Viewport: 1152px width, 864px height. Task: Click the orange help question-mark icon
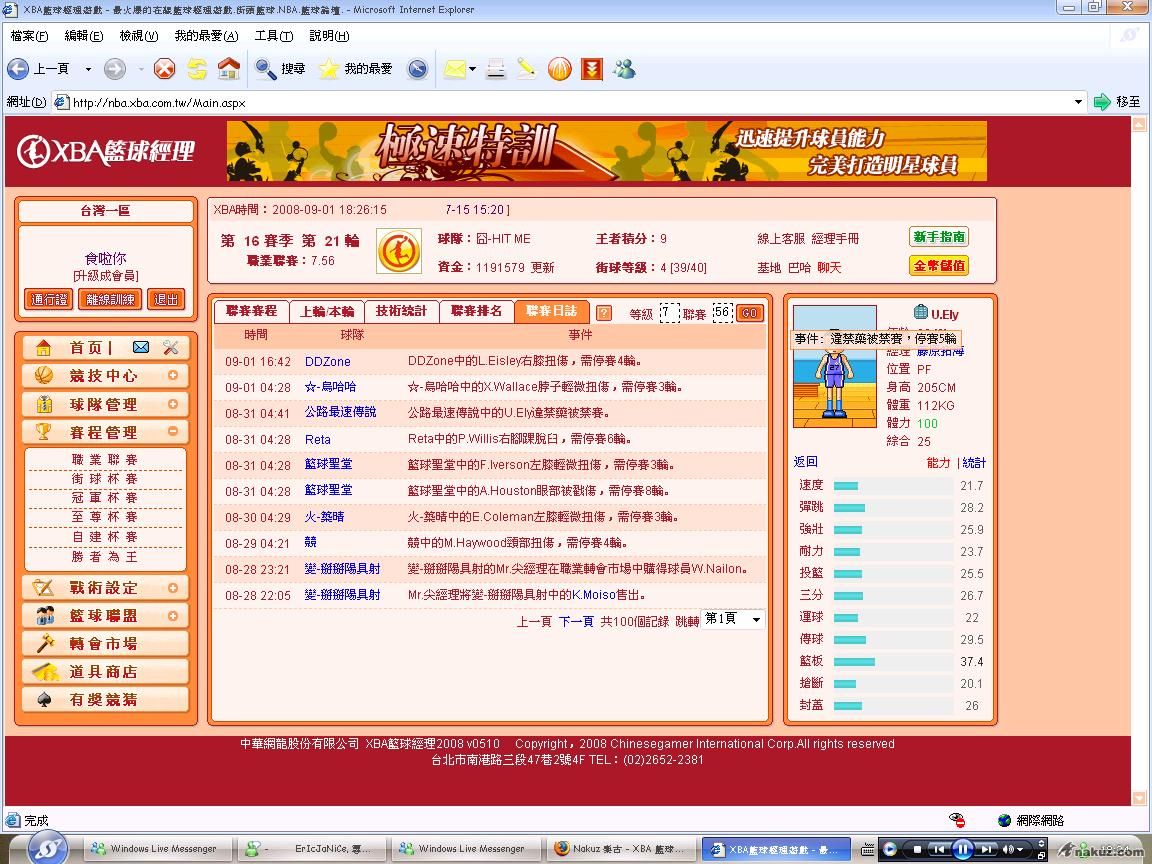tap(604, 313)
